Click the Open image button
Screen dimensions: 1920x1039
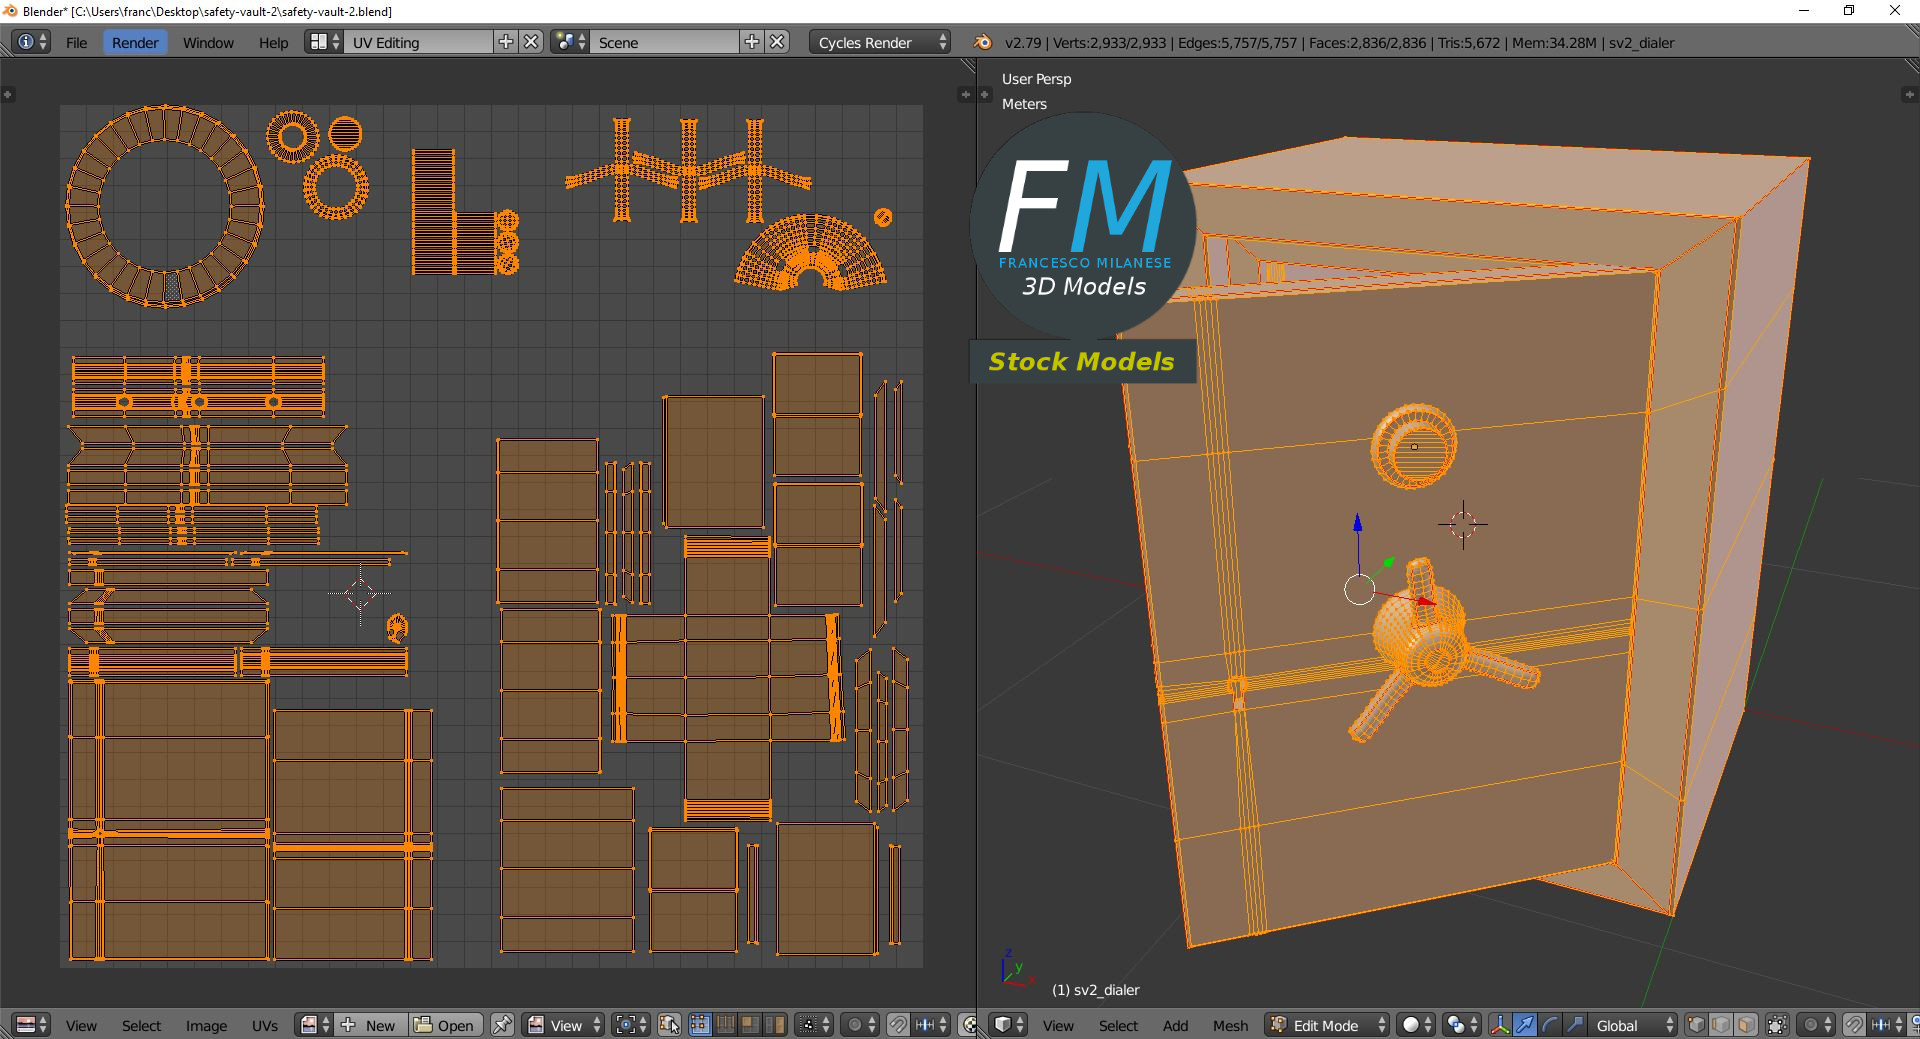(446, 1025)
